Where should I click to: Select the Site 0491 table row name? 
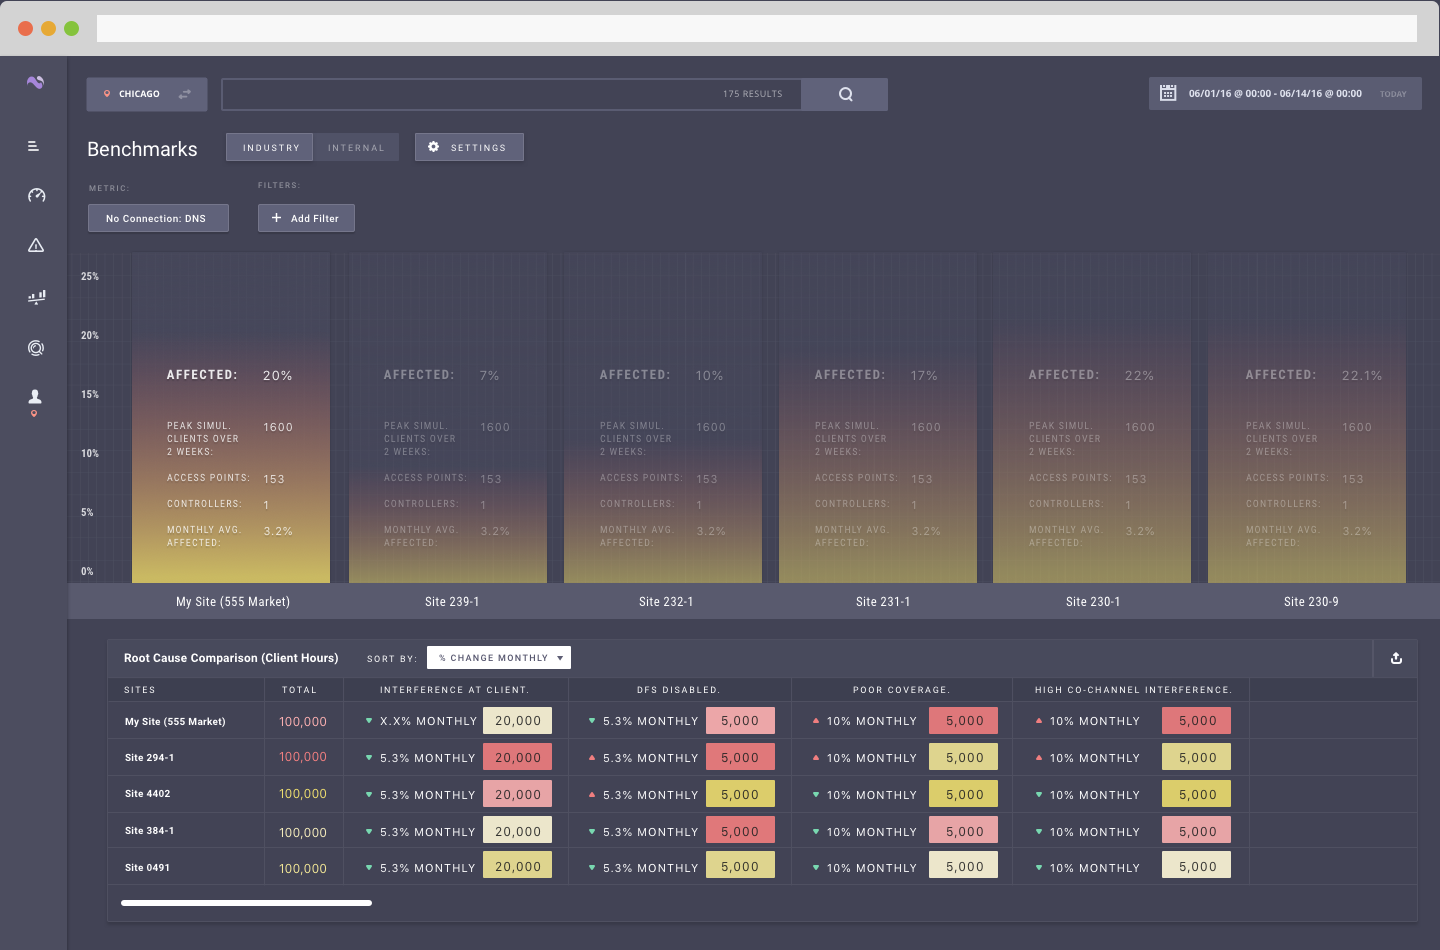click(147, 868)
